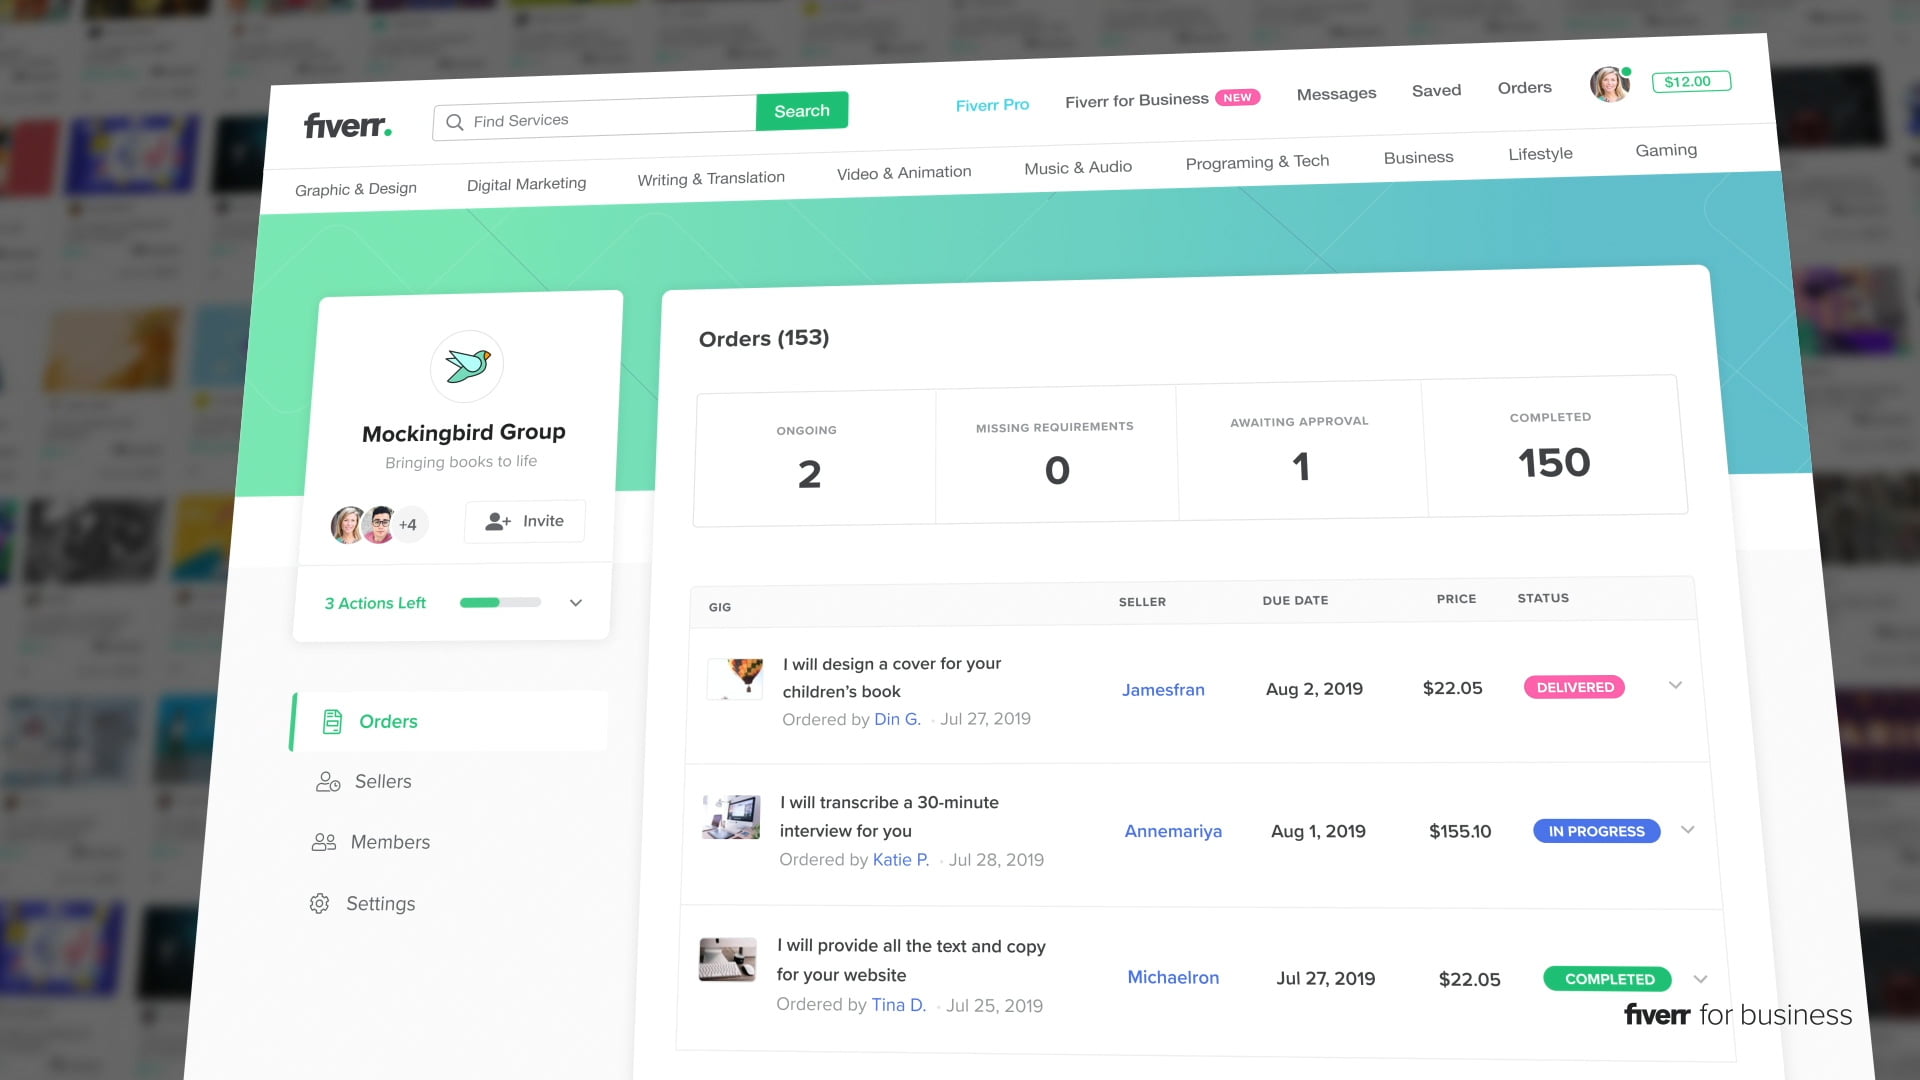Expand the Jamesfran delivered order row
The height and width of the screenshot is (1080, 1920).
[x=1676, y=685]
